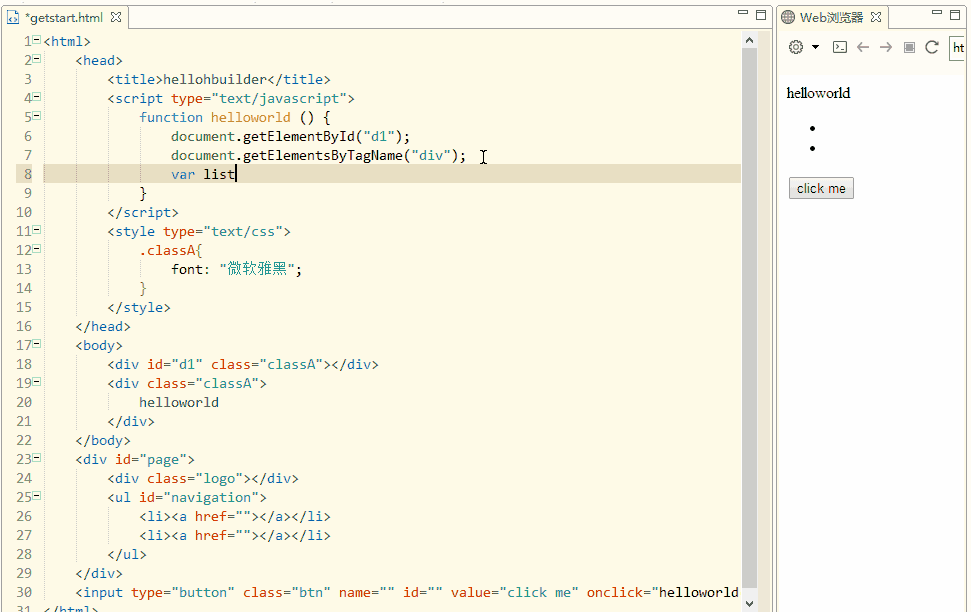This screenshot has width=971, height=612.
Task: Click the globe icon on Web browser tab
Action: point(788,17)
